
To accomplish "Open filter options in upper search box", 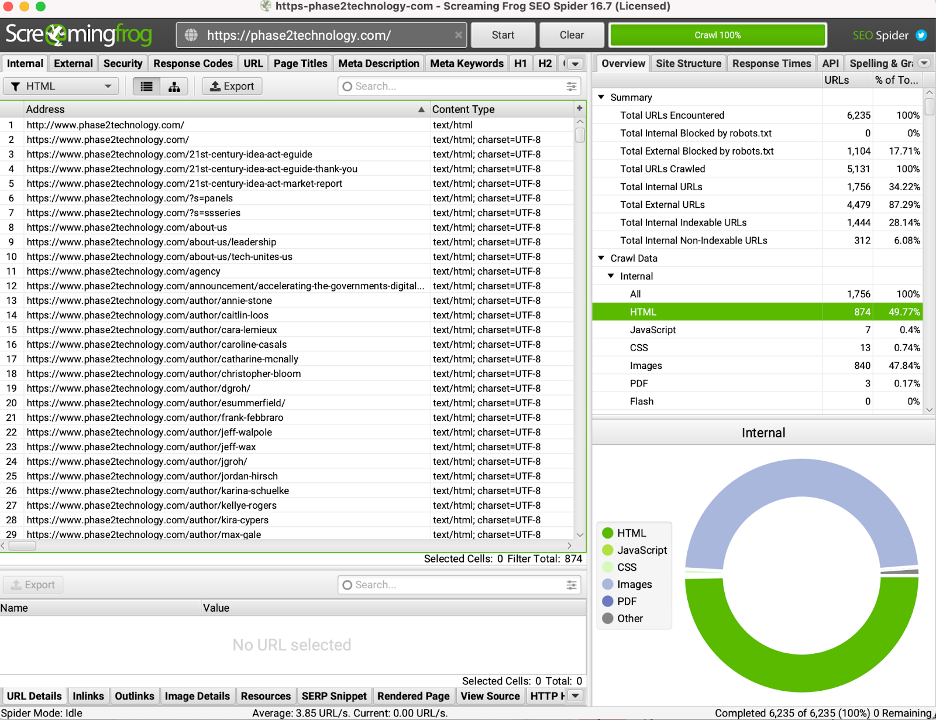I will [571, 87].
